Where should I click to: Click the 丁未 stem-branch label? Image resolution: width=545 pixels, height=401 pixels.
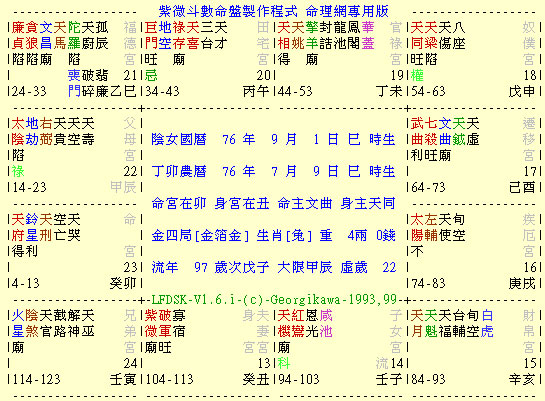tap(389, 91)
